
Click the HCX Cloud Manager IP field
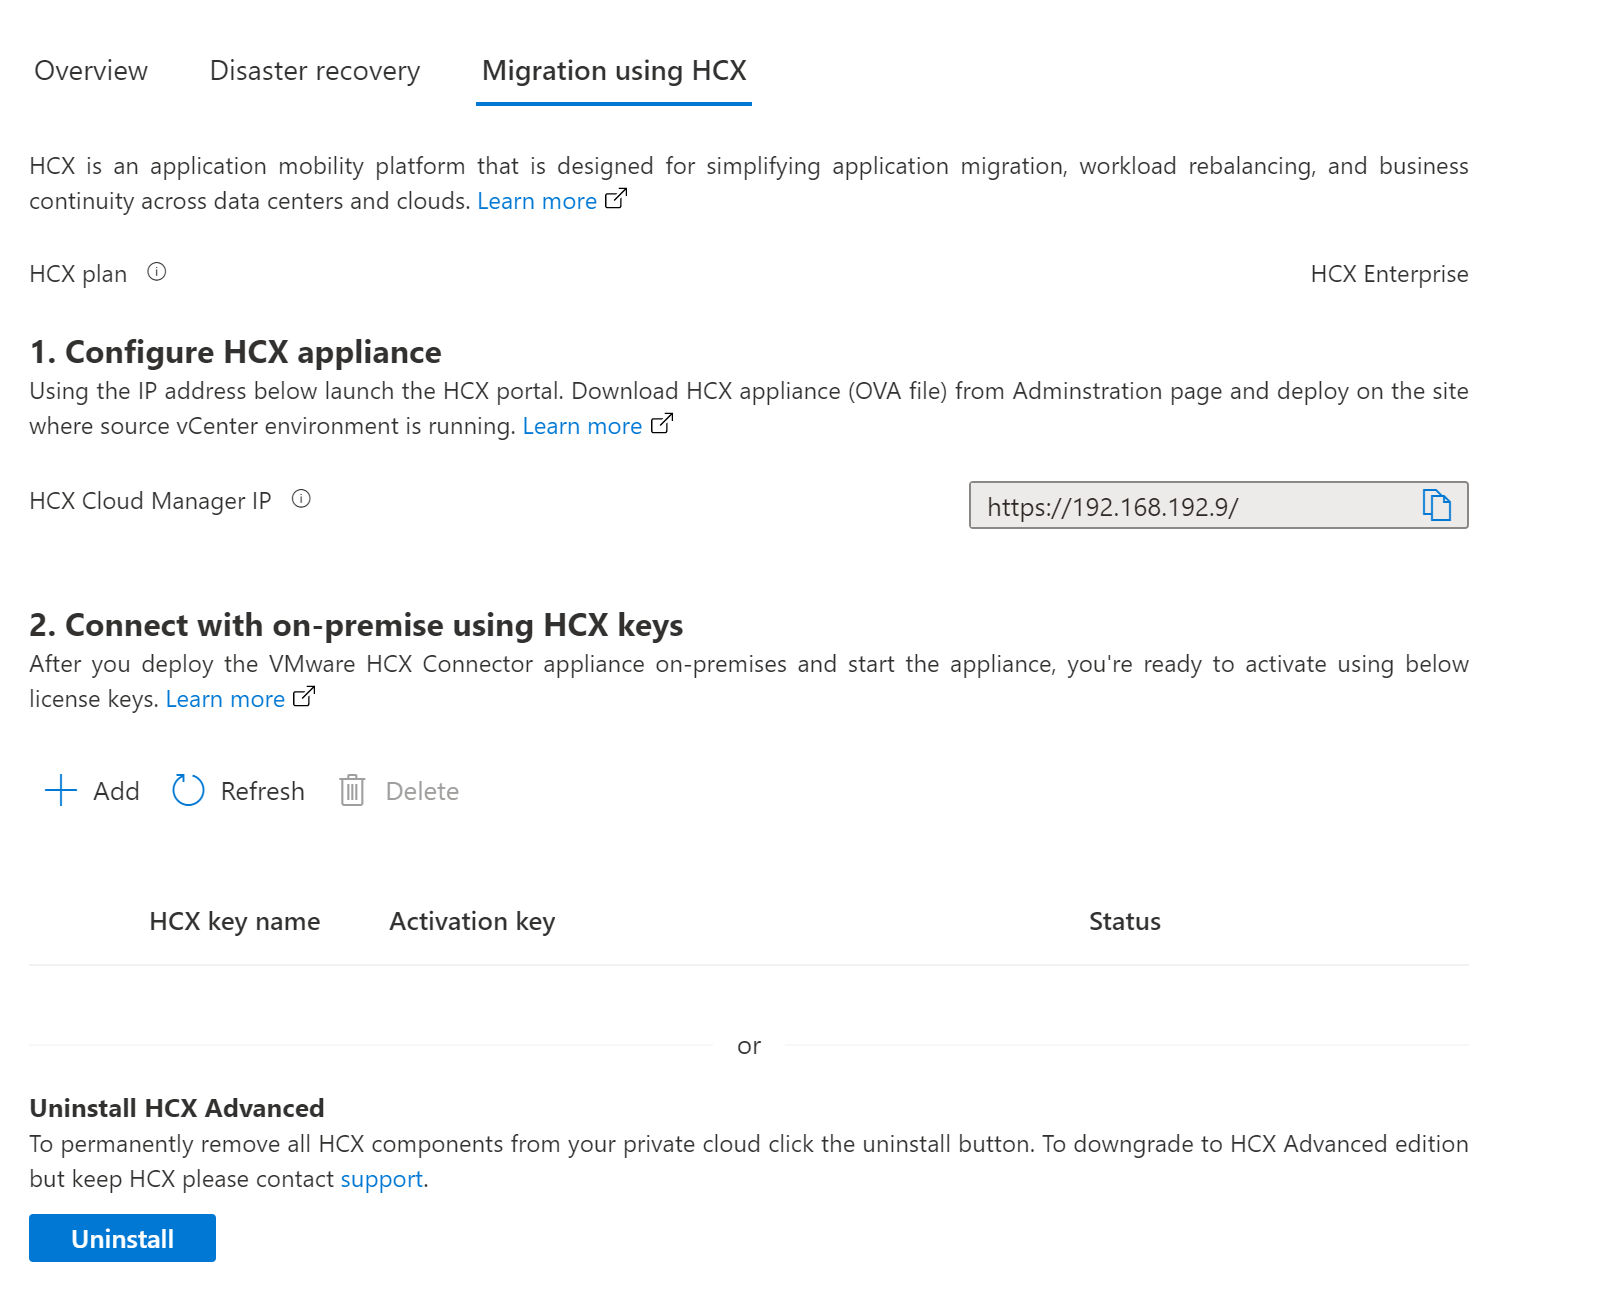[x=1218, y=505]
